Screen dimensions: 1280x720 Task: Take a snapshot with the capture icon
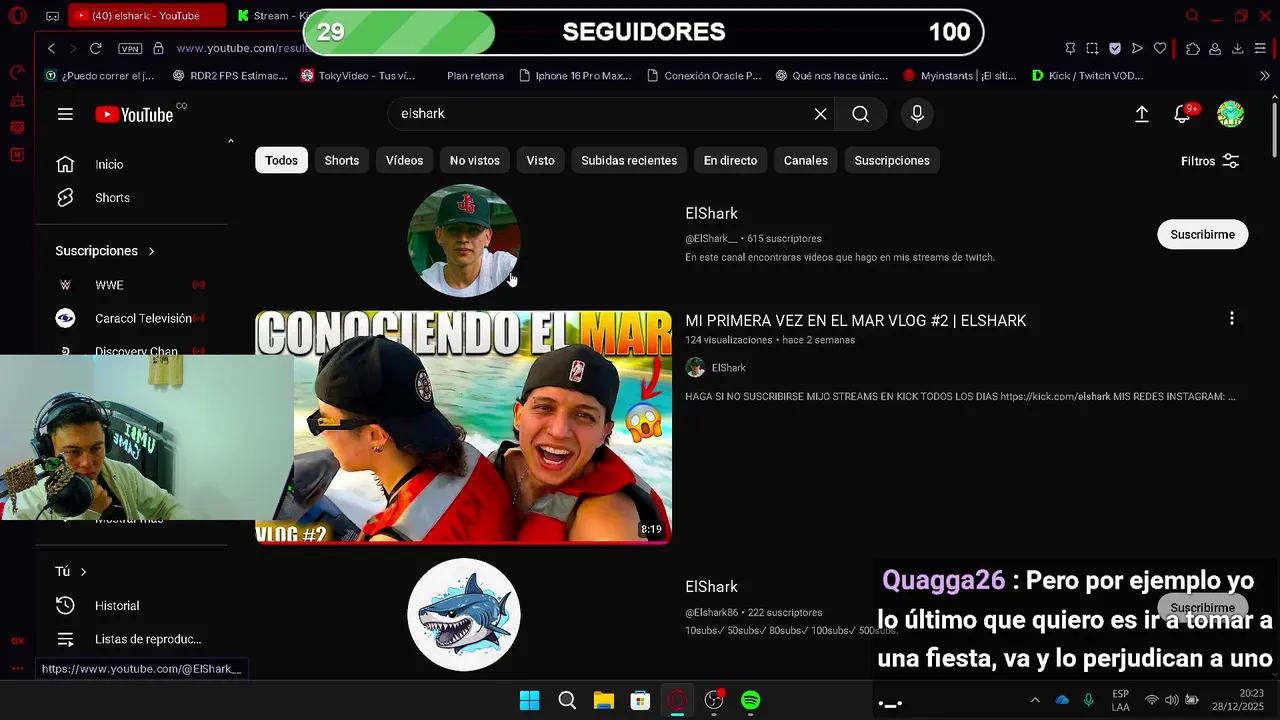[x=1092, y=48]
